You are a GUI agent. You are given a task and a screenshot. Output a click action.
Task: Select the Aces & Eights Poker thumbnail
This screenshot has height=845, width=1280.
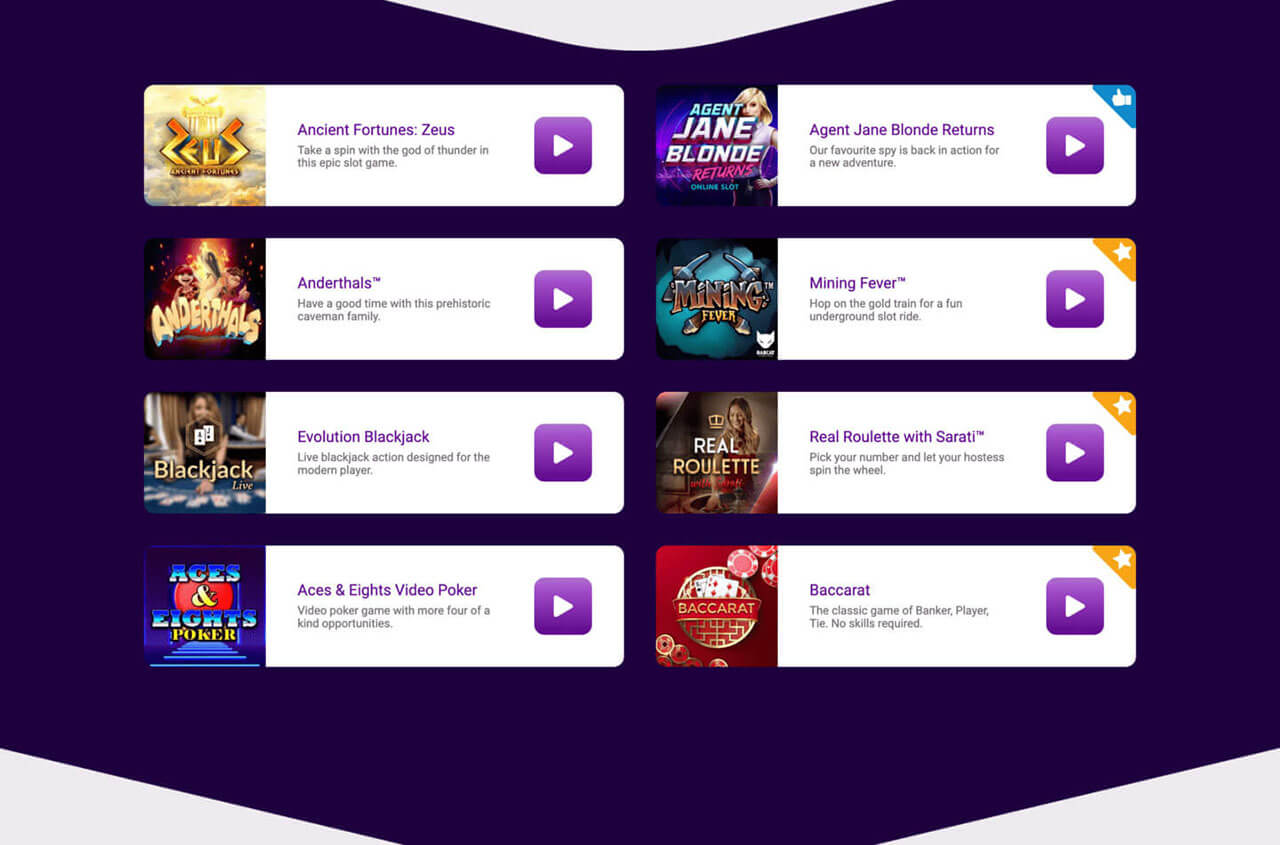tap(205, 606)
